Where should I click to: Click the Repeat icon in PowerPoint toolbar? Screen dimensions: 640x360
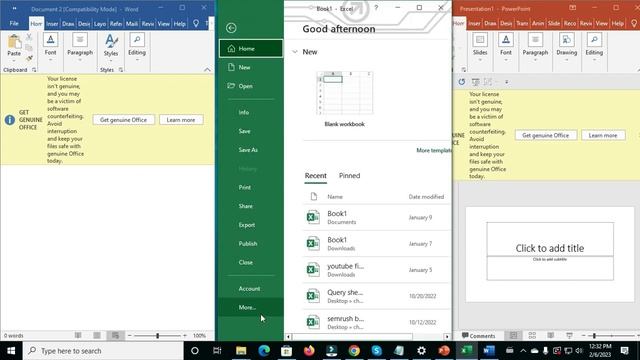pyautogui.click(x=462, y=82)
